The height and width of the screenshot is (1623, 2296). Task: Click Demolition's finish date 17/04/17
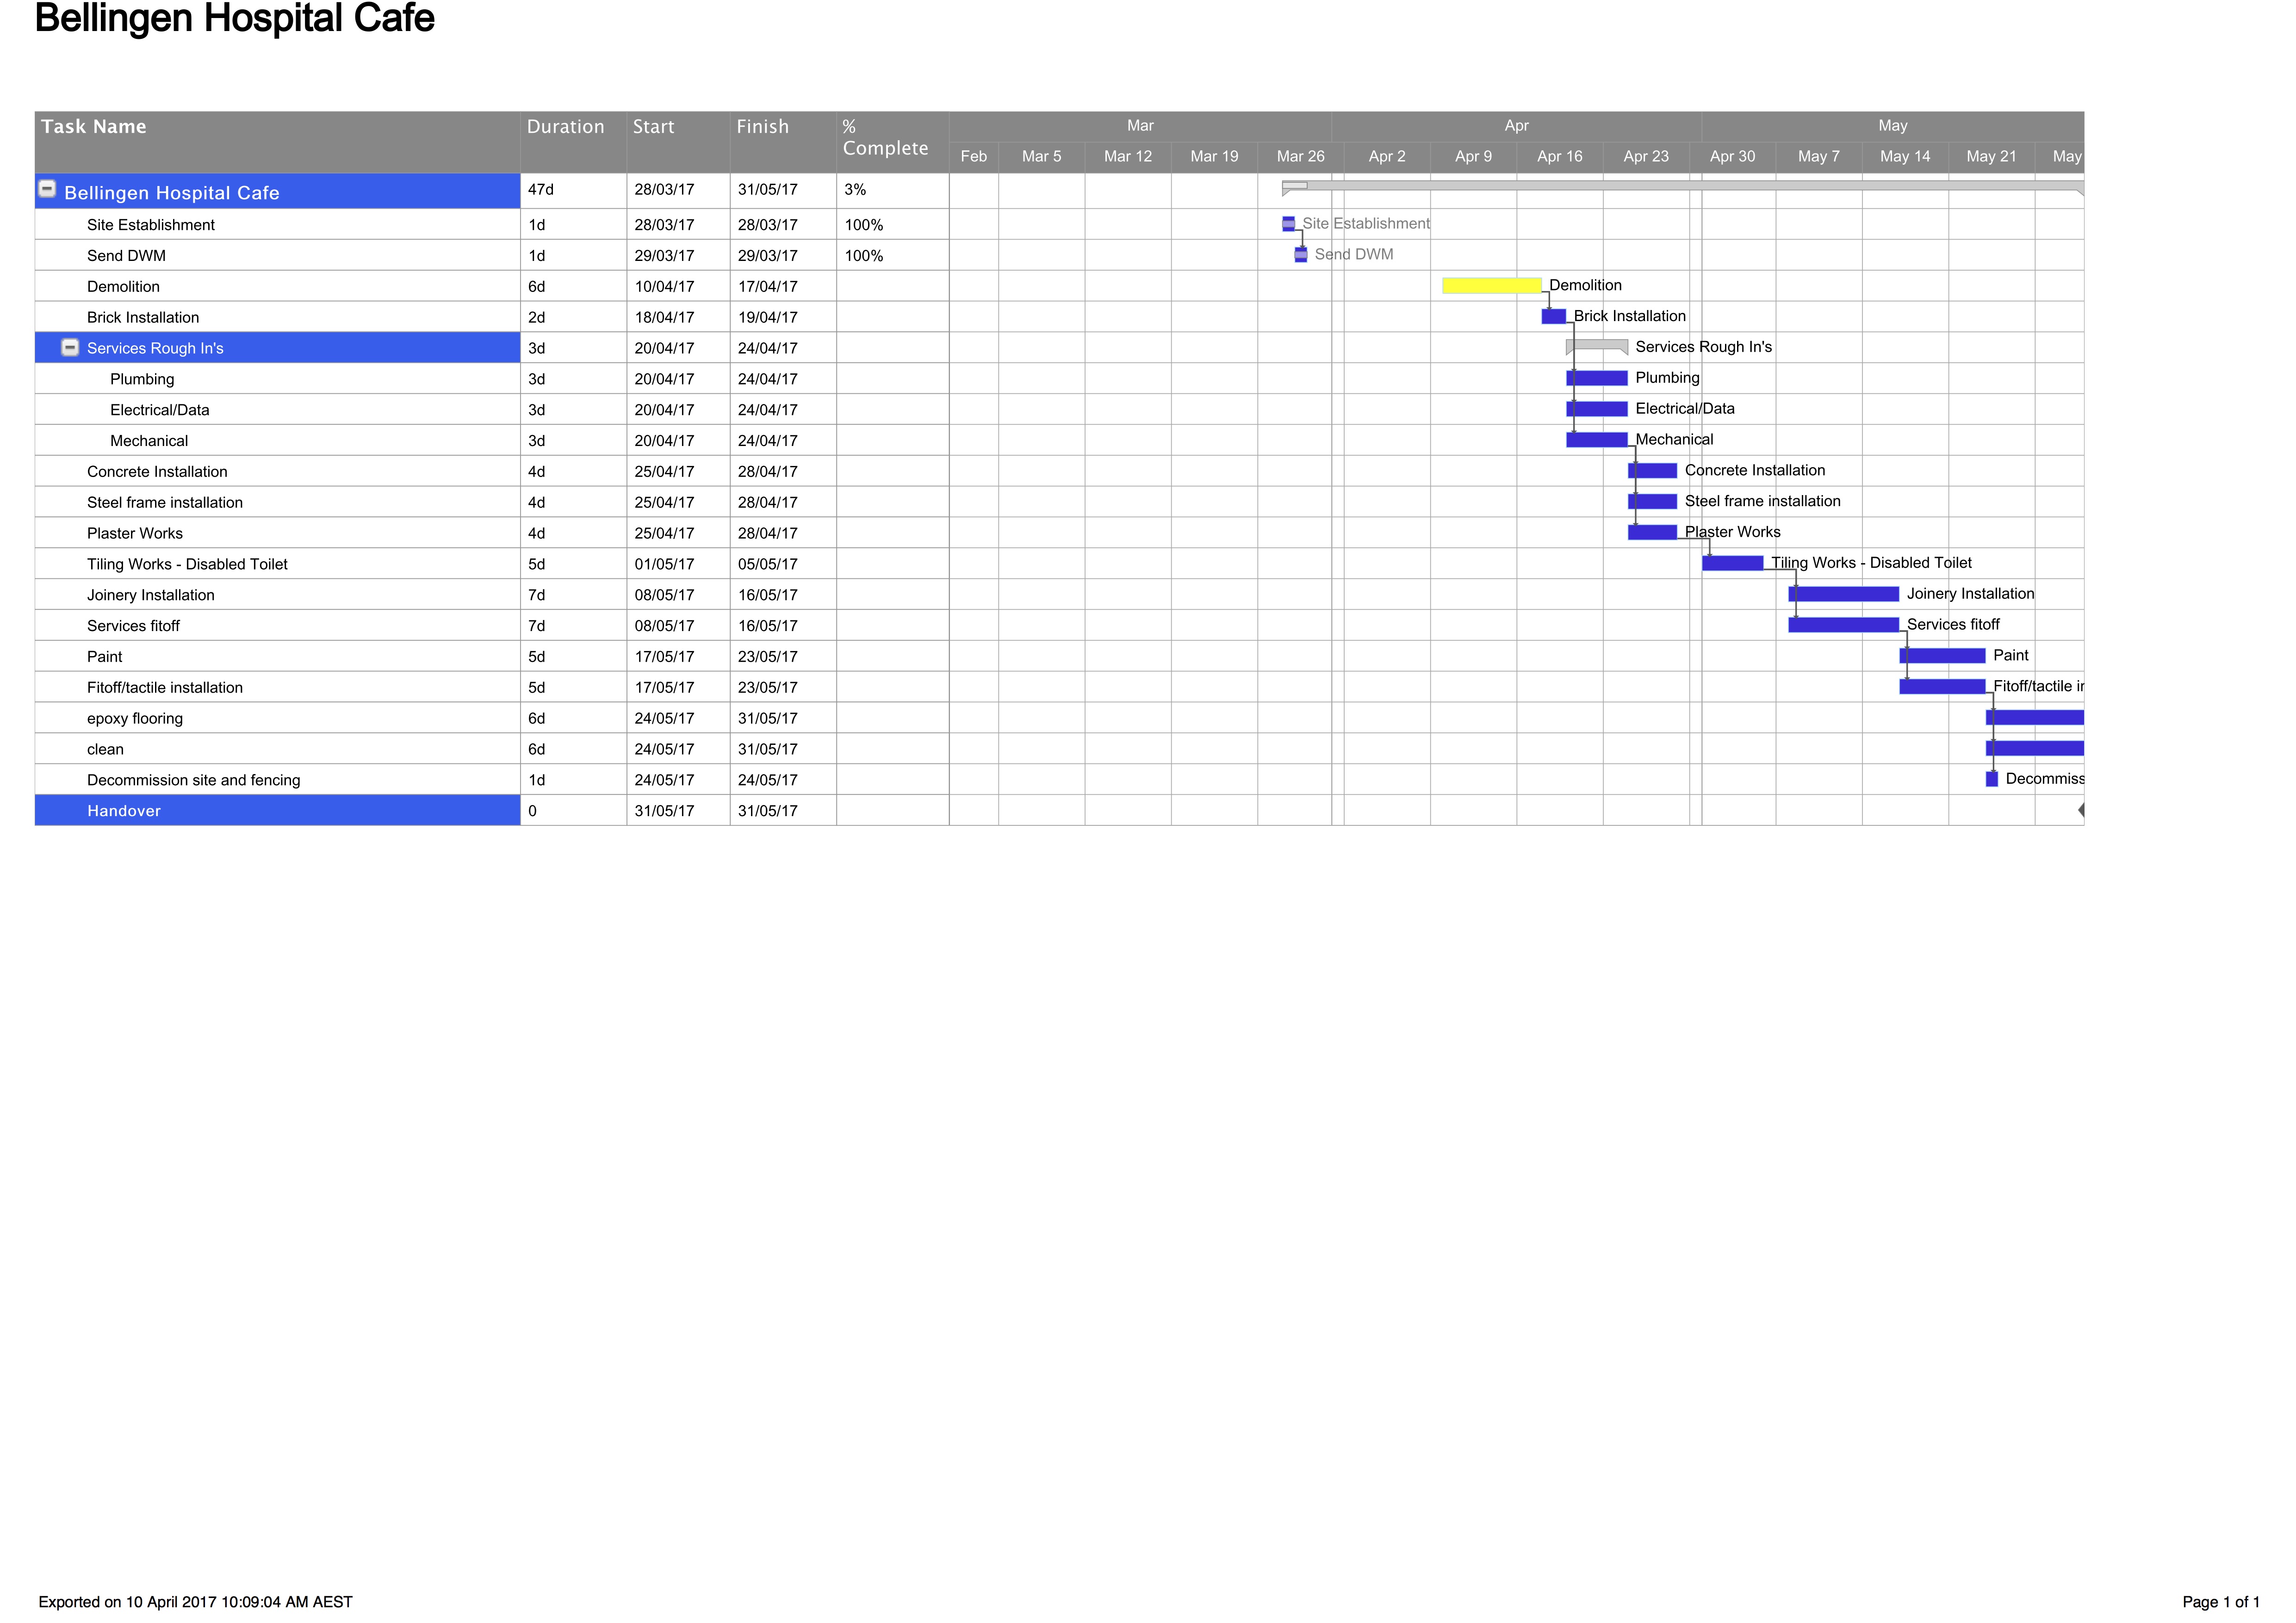(783, 287)
